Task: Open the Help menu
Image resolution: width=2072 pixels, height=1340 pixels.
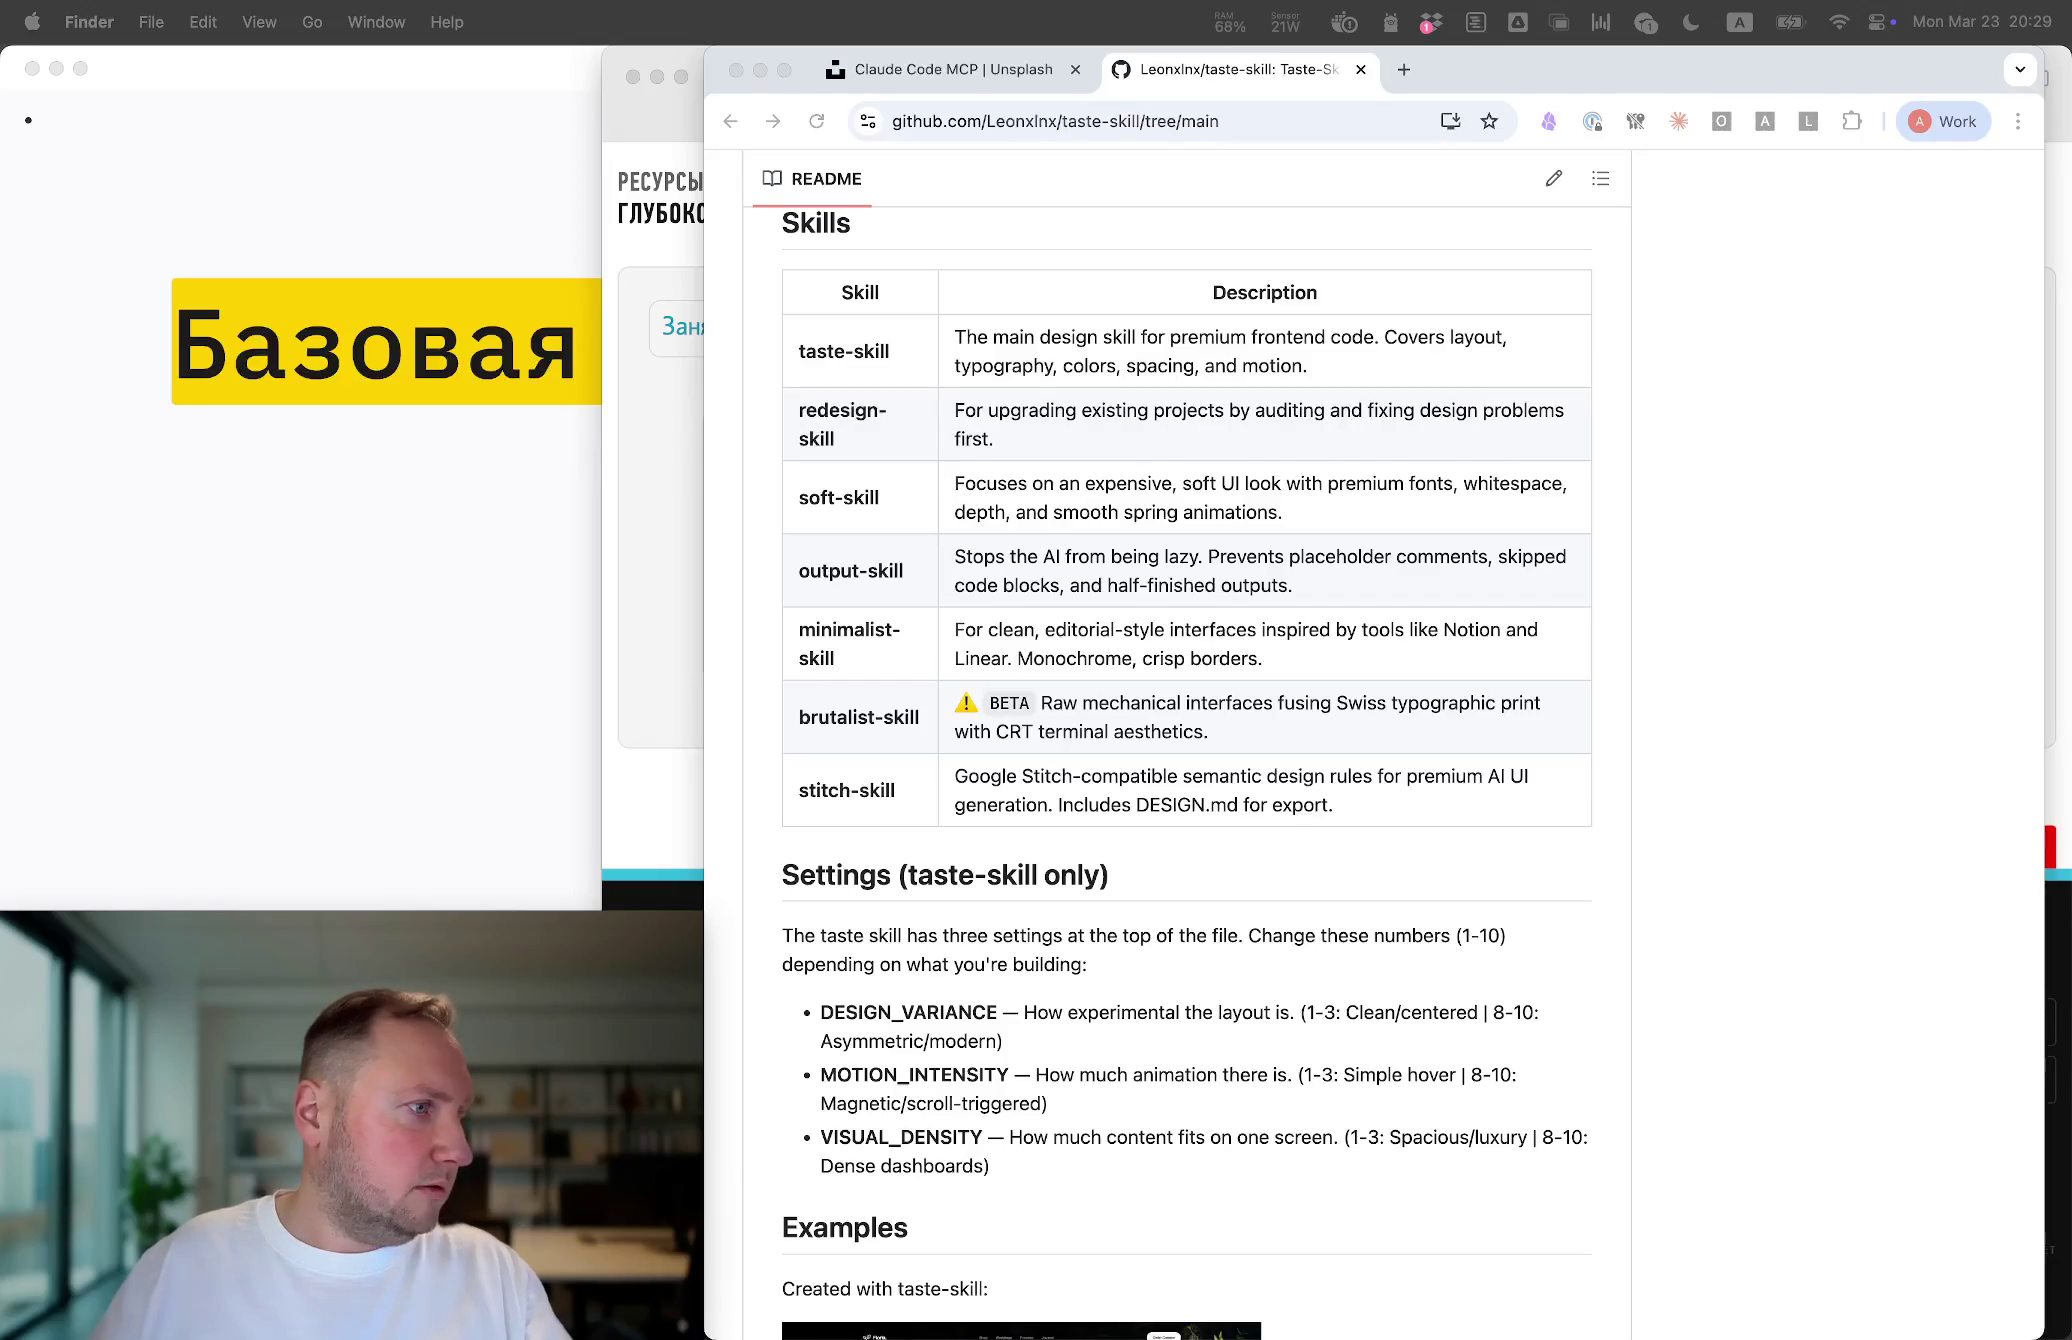Action: click(x=447, y=22)
